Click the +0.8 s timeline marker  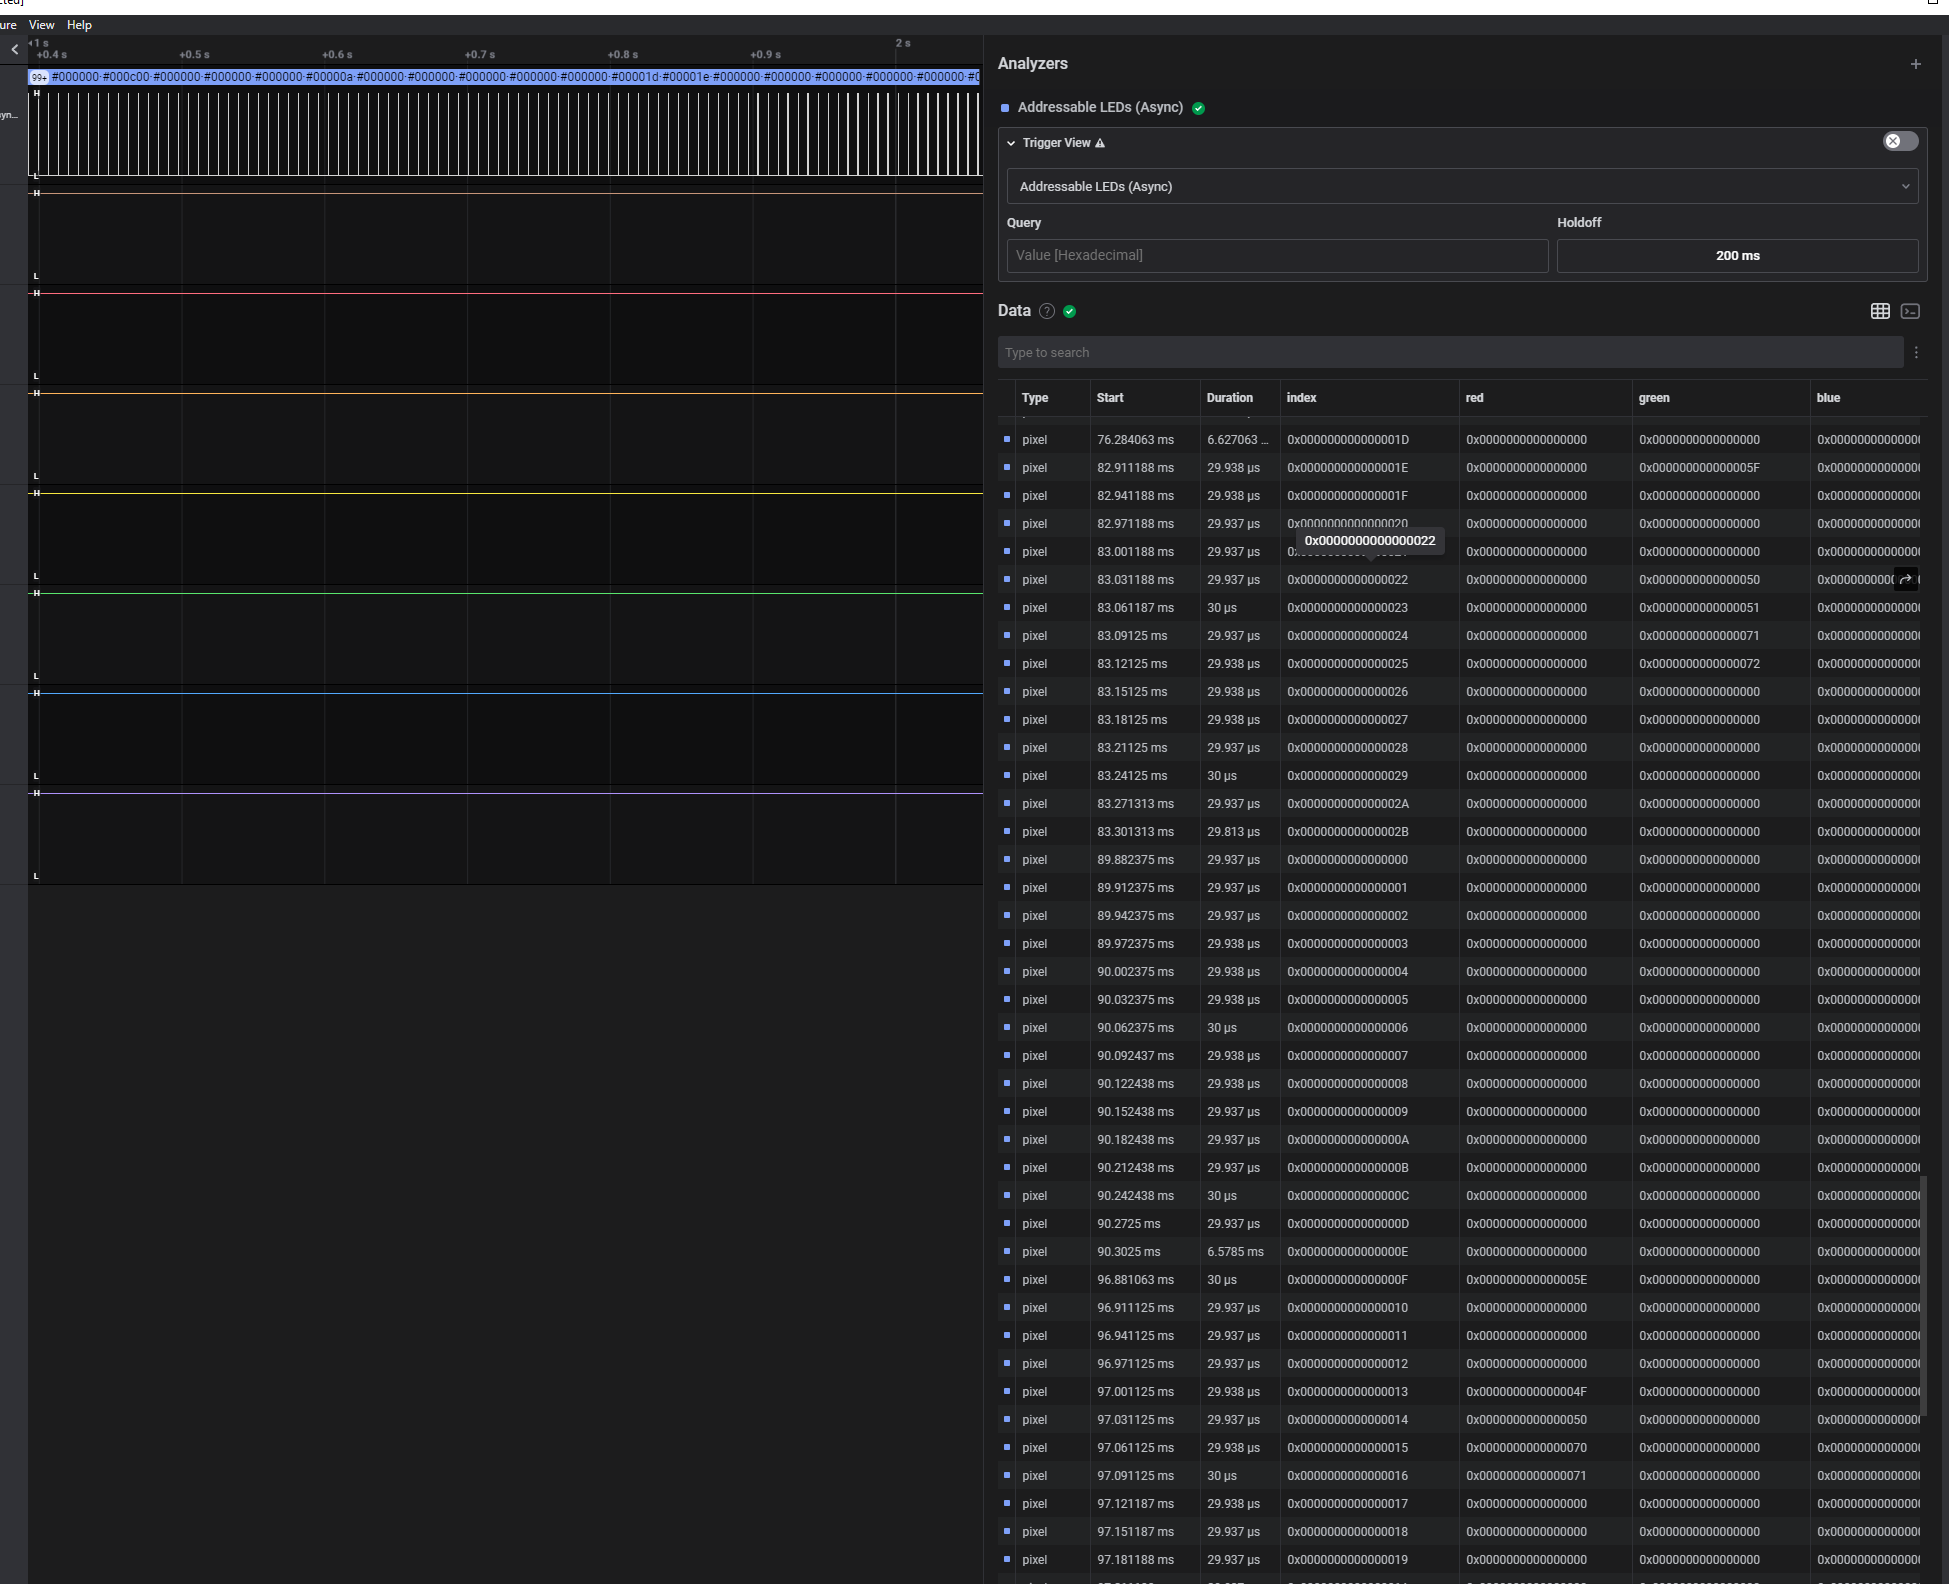(x=622, y=54)
